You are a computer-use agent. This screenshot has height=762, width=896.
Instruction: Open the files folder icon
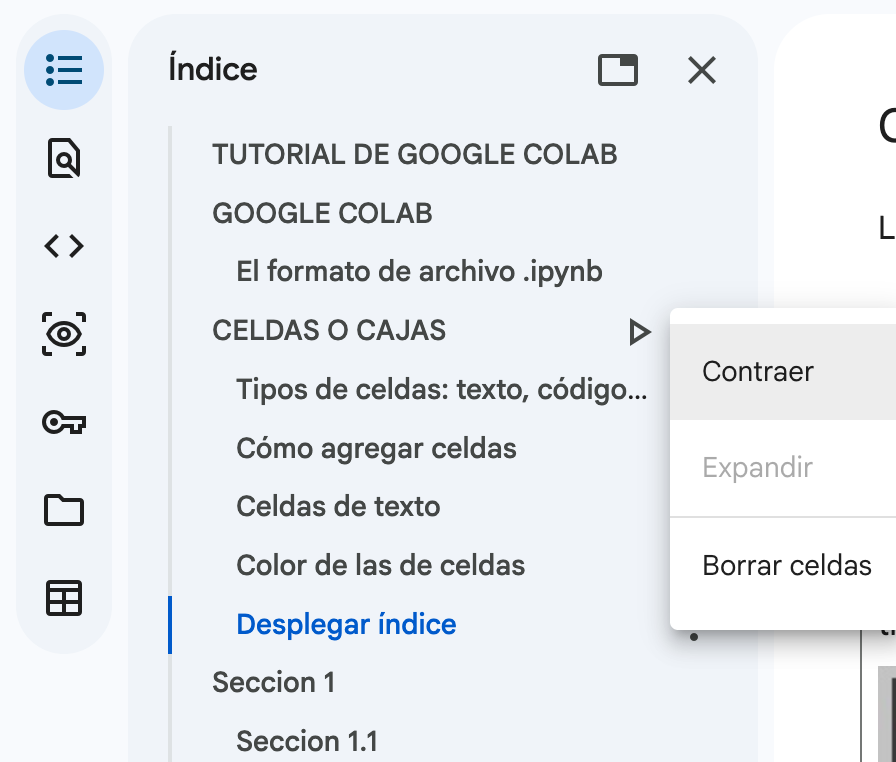click(64, 511)
